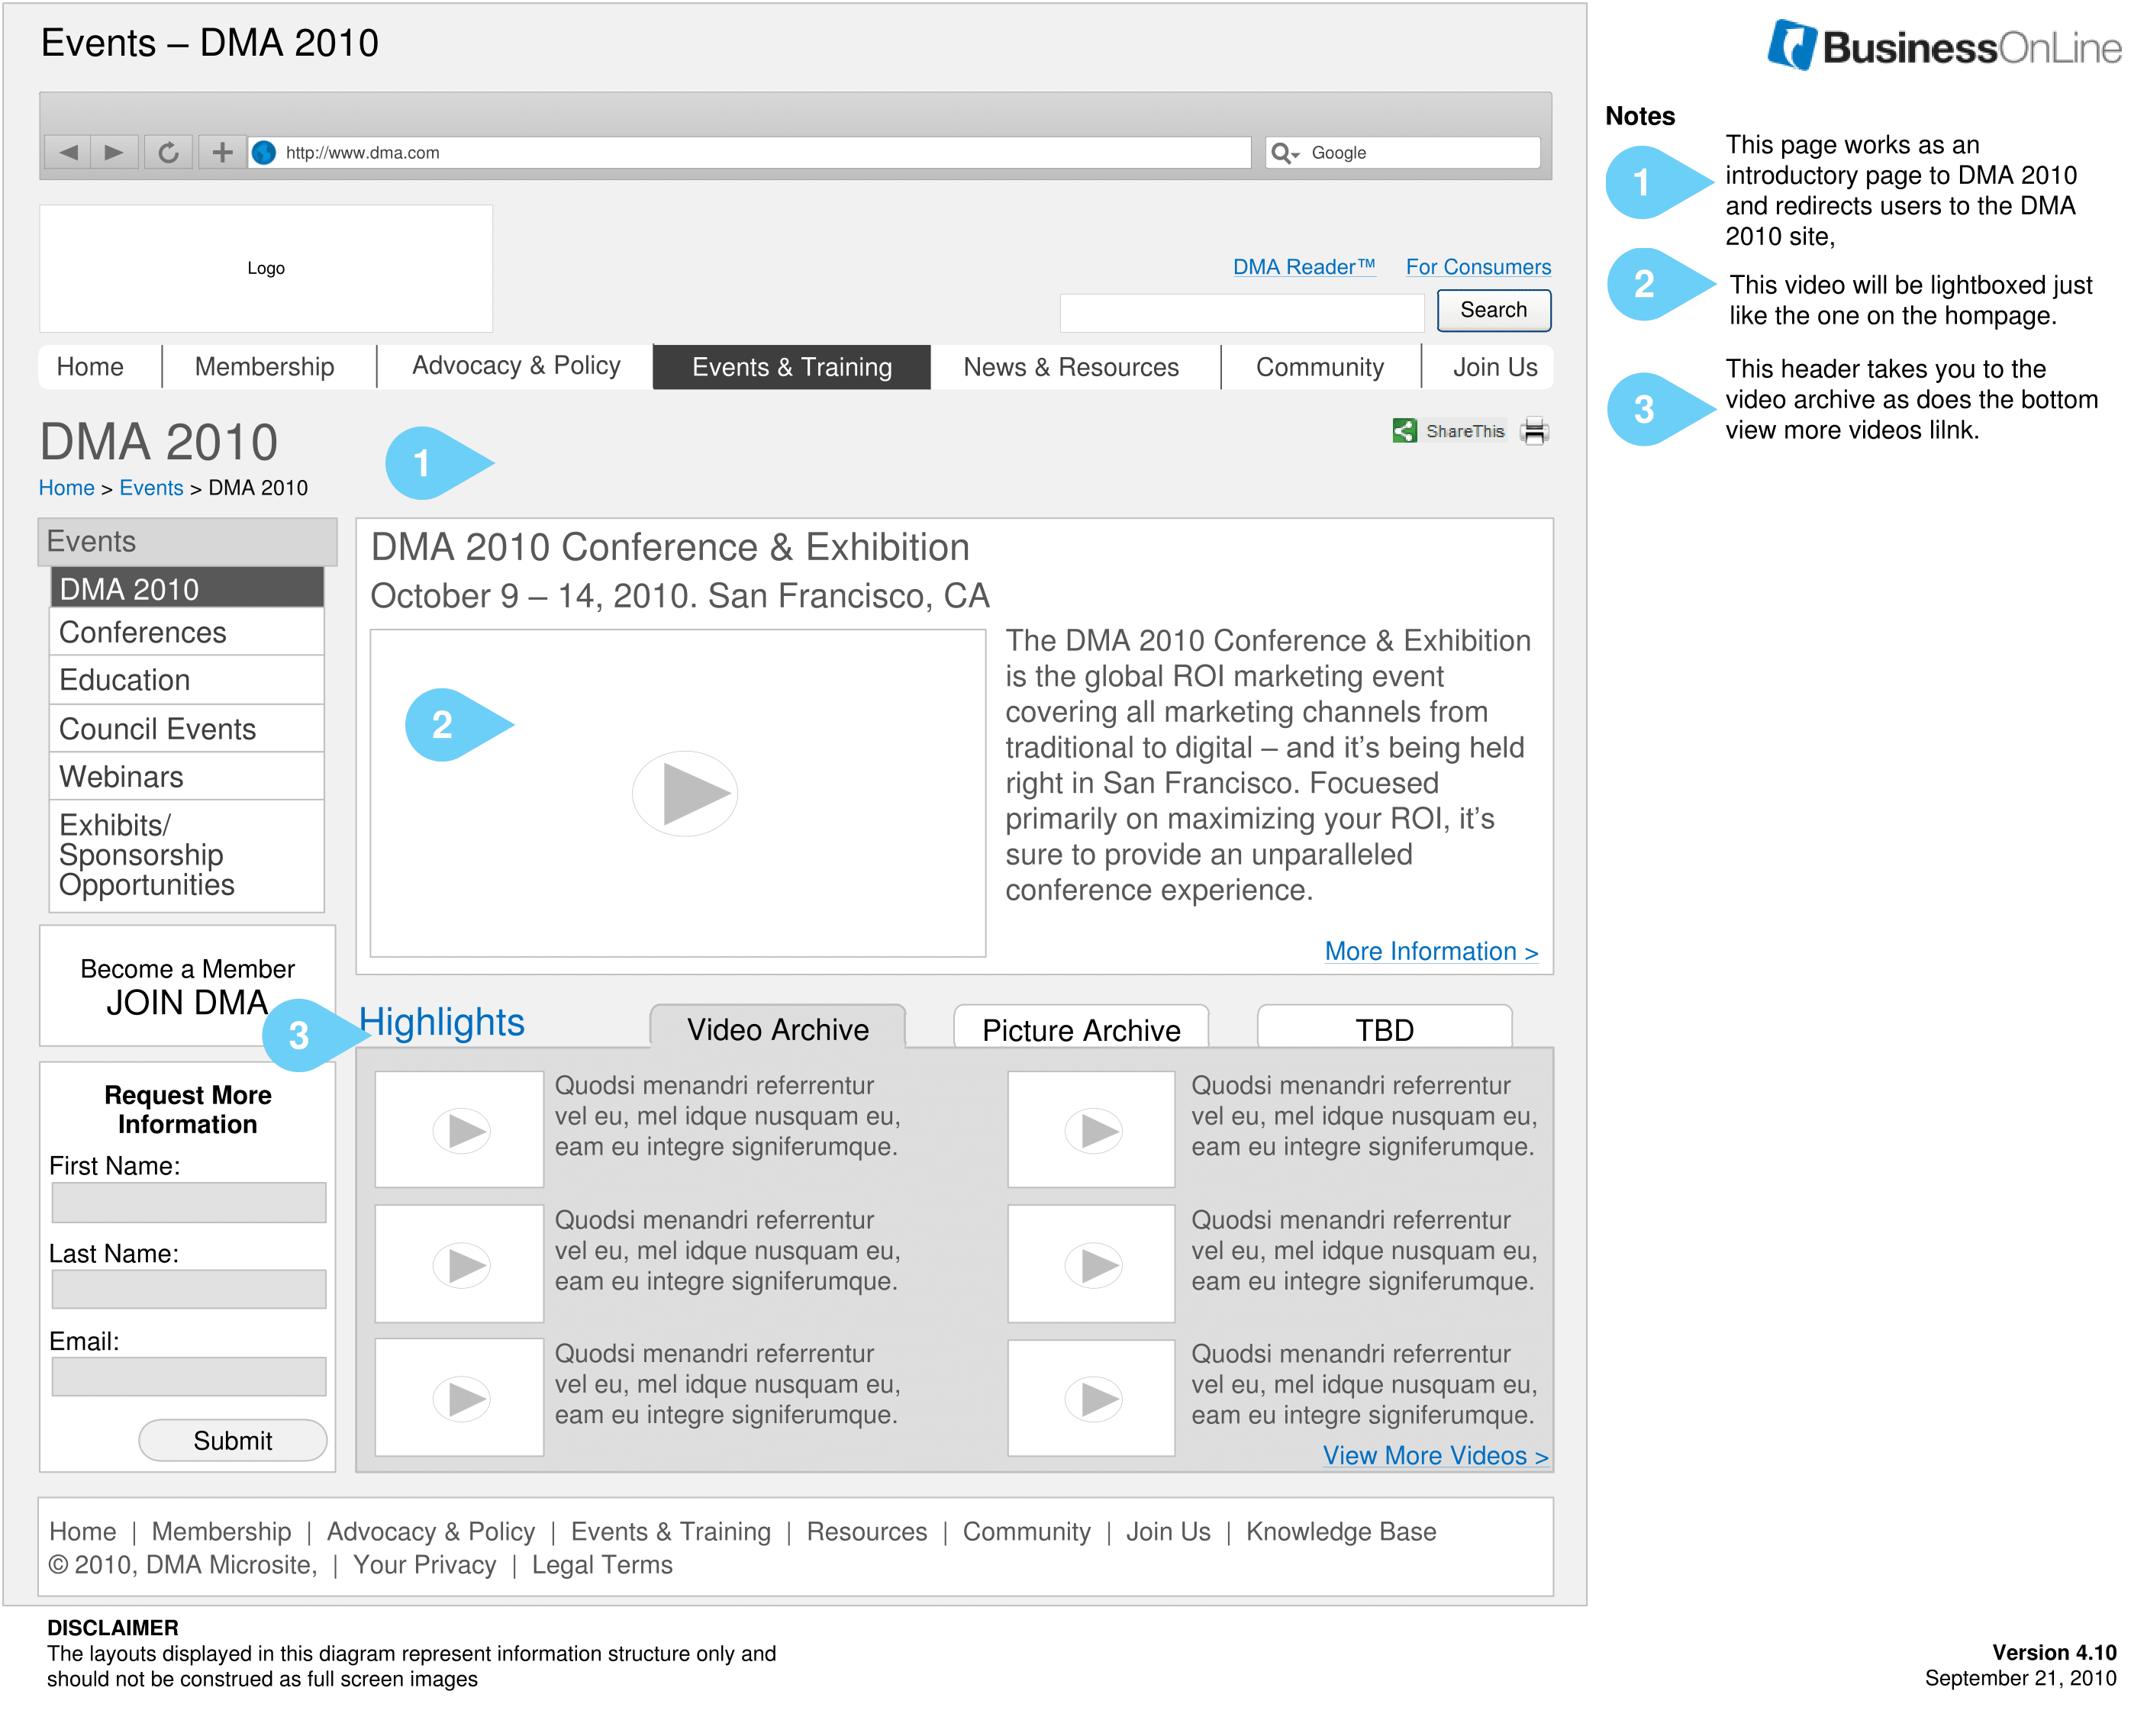The height and width of the screenshot is (1736, 2131).
Task: Select Council Events in the sidebar
Action: click(x=187, y=729)
